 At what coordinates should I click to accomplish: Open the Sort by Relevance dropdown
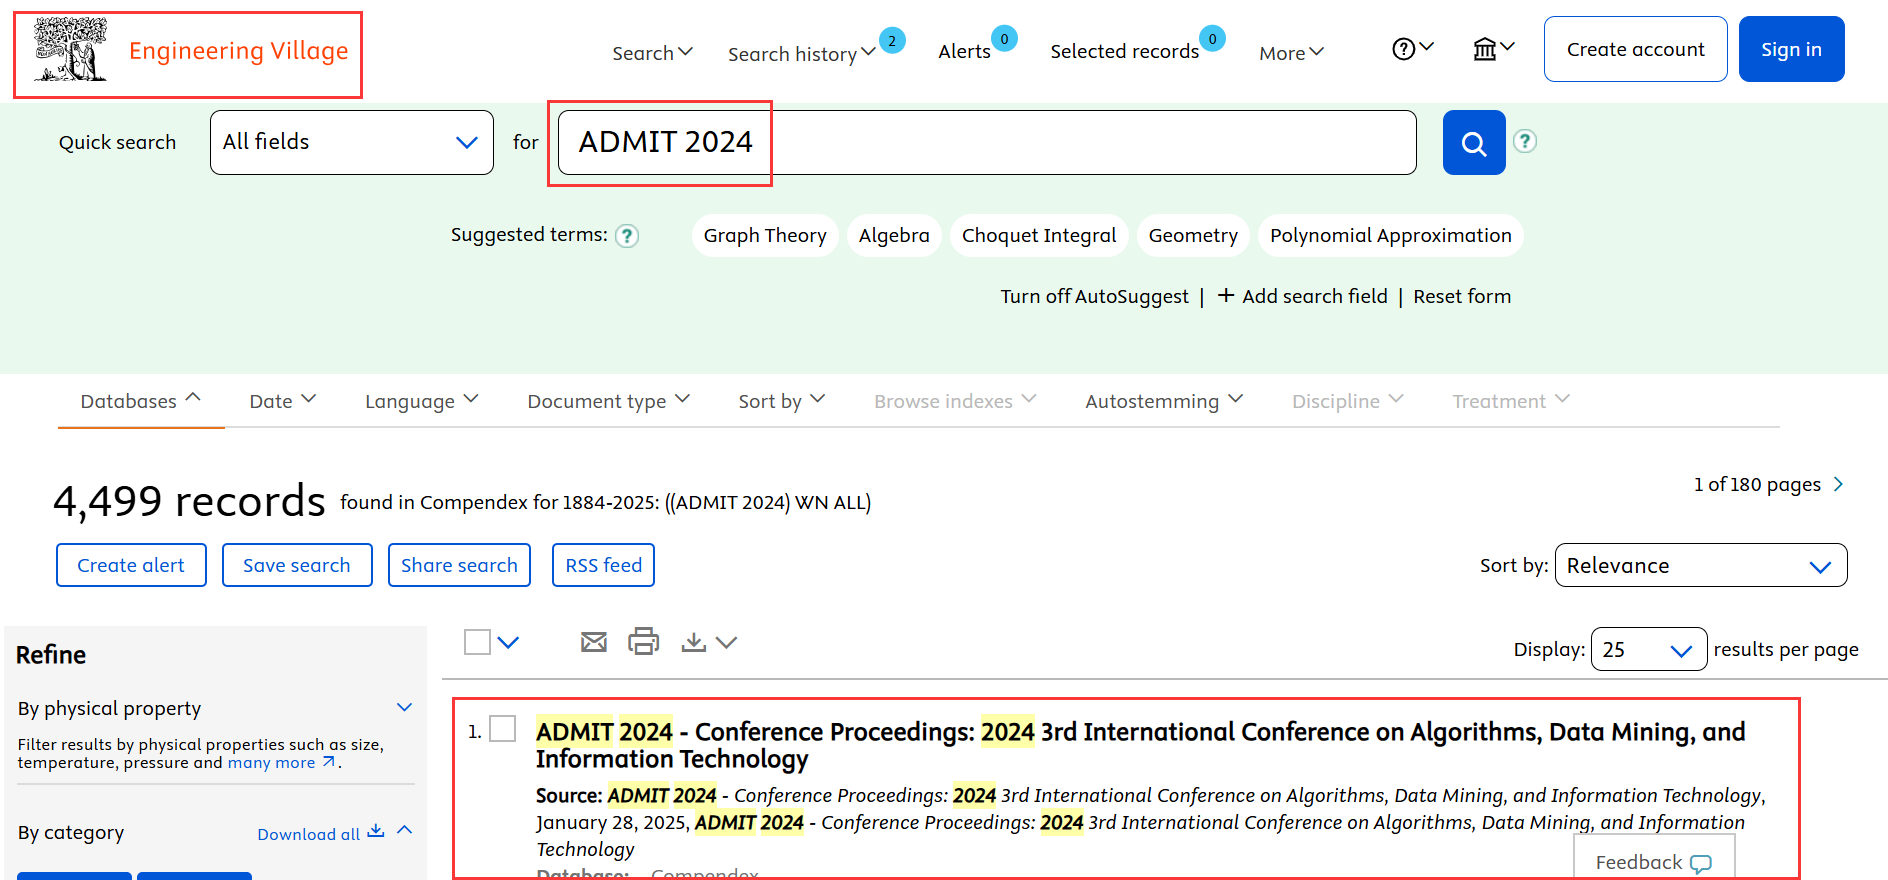click(1700, 566)
